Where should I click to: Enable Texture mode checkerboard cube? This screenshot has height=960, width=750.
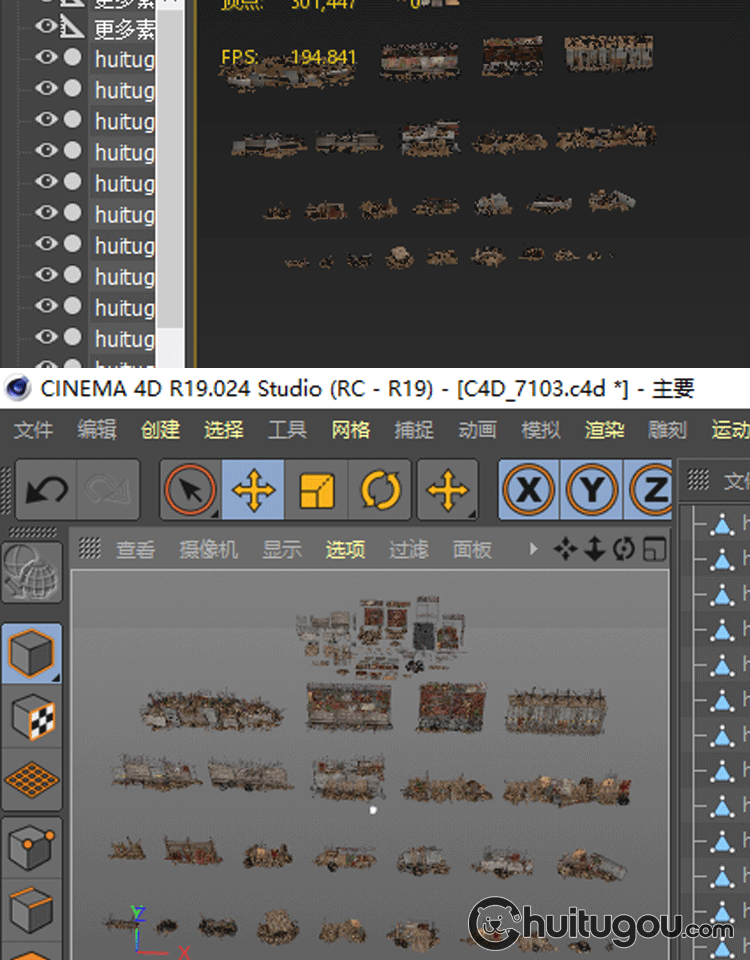pos(32,716)
